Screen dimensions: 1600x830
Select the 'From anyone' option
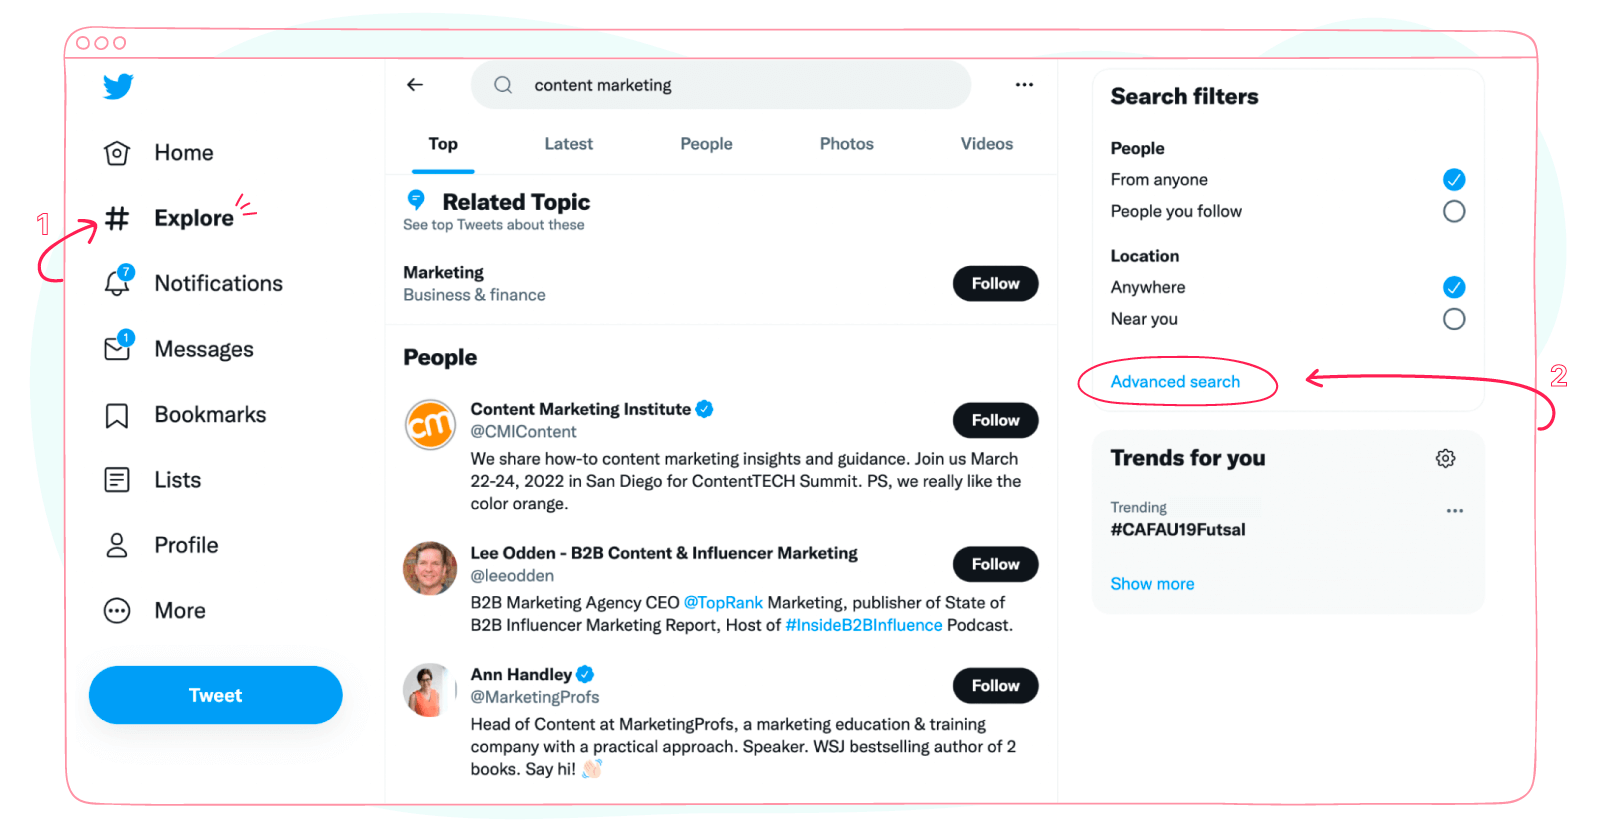[x=1454, y=180]
